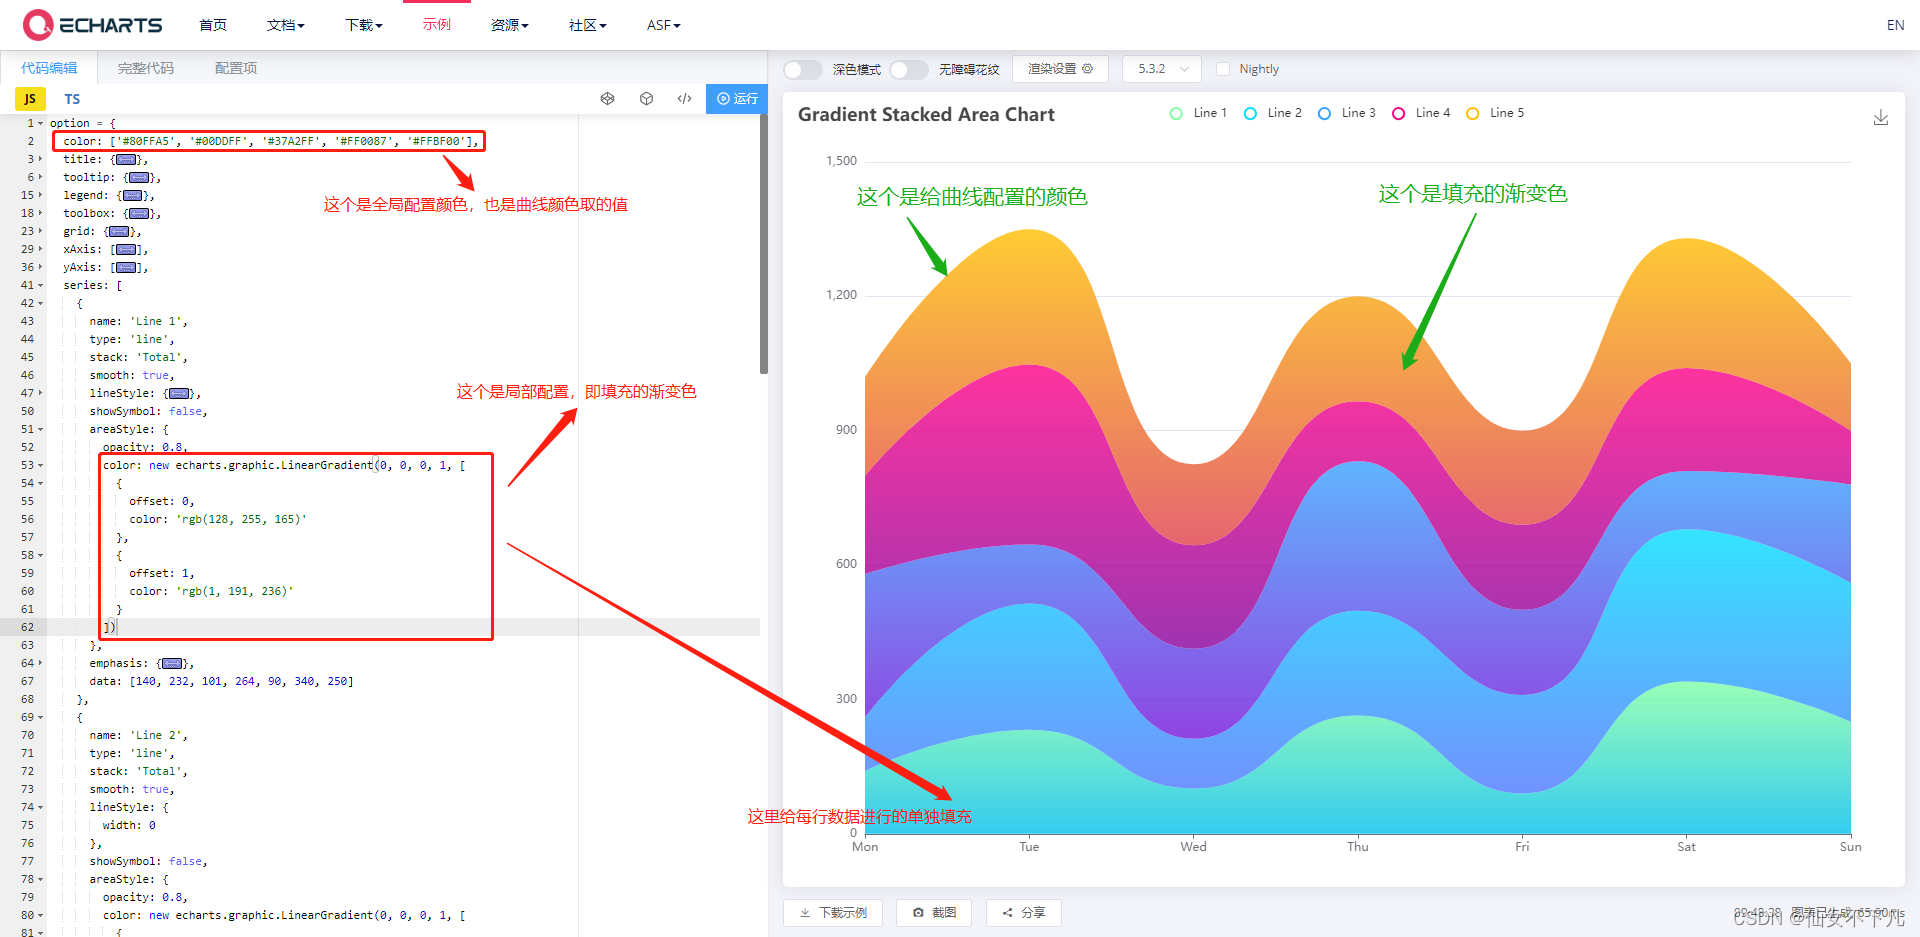Collapse the fold arrow at line 1
The image size is (1920, 937).
click(41, 123)
